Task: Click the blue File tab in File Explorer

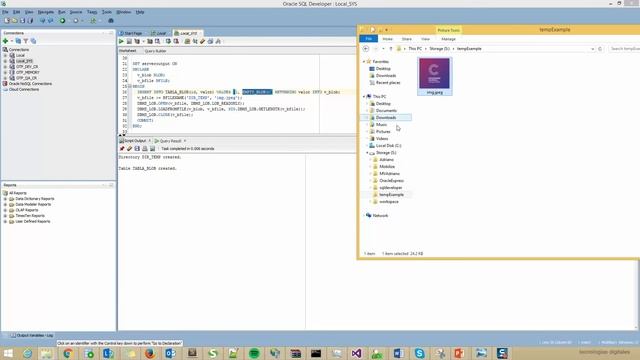Action: click(369, 39)
